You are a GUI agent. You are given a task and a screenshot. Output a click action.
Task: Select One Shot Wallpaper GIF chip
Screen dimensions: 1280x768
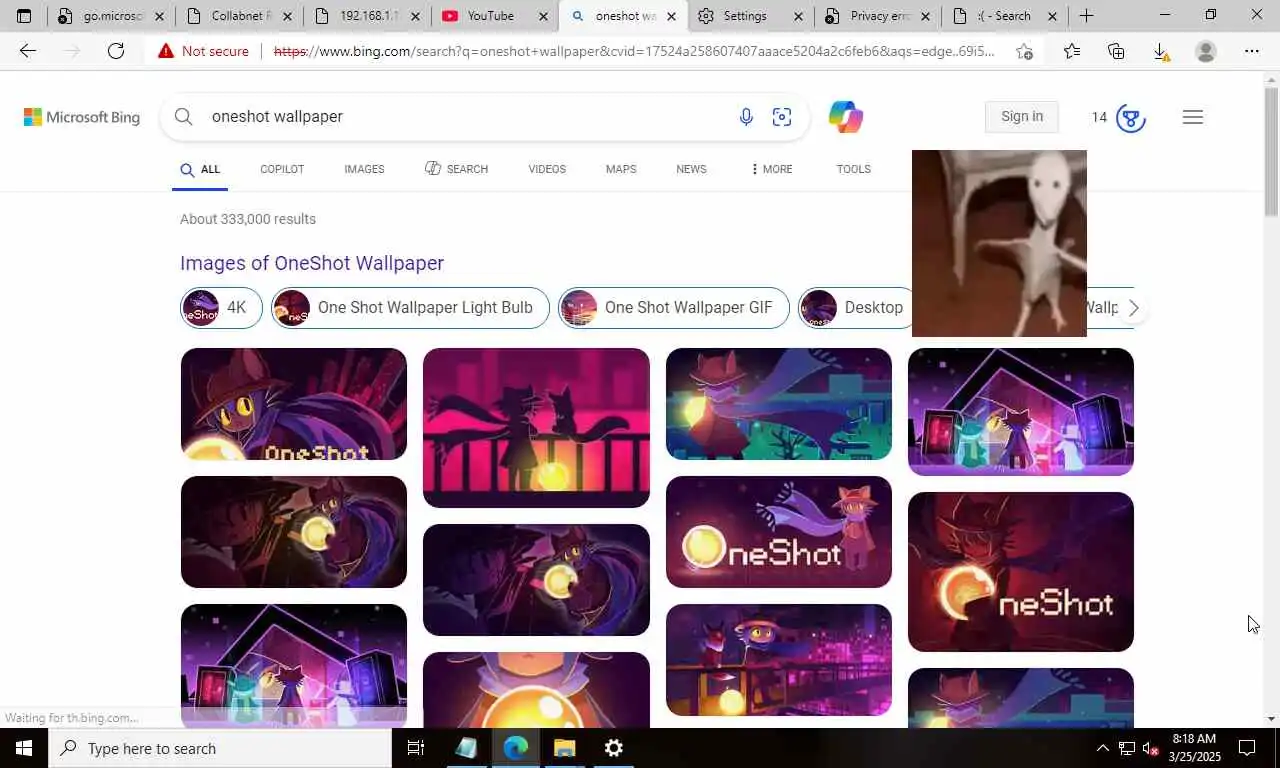click(674, 308)
